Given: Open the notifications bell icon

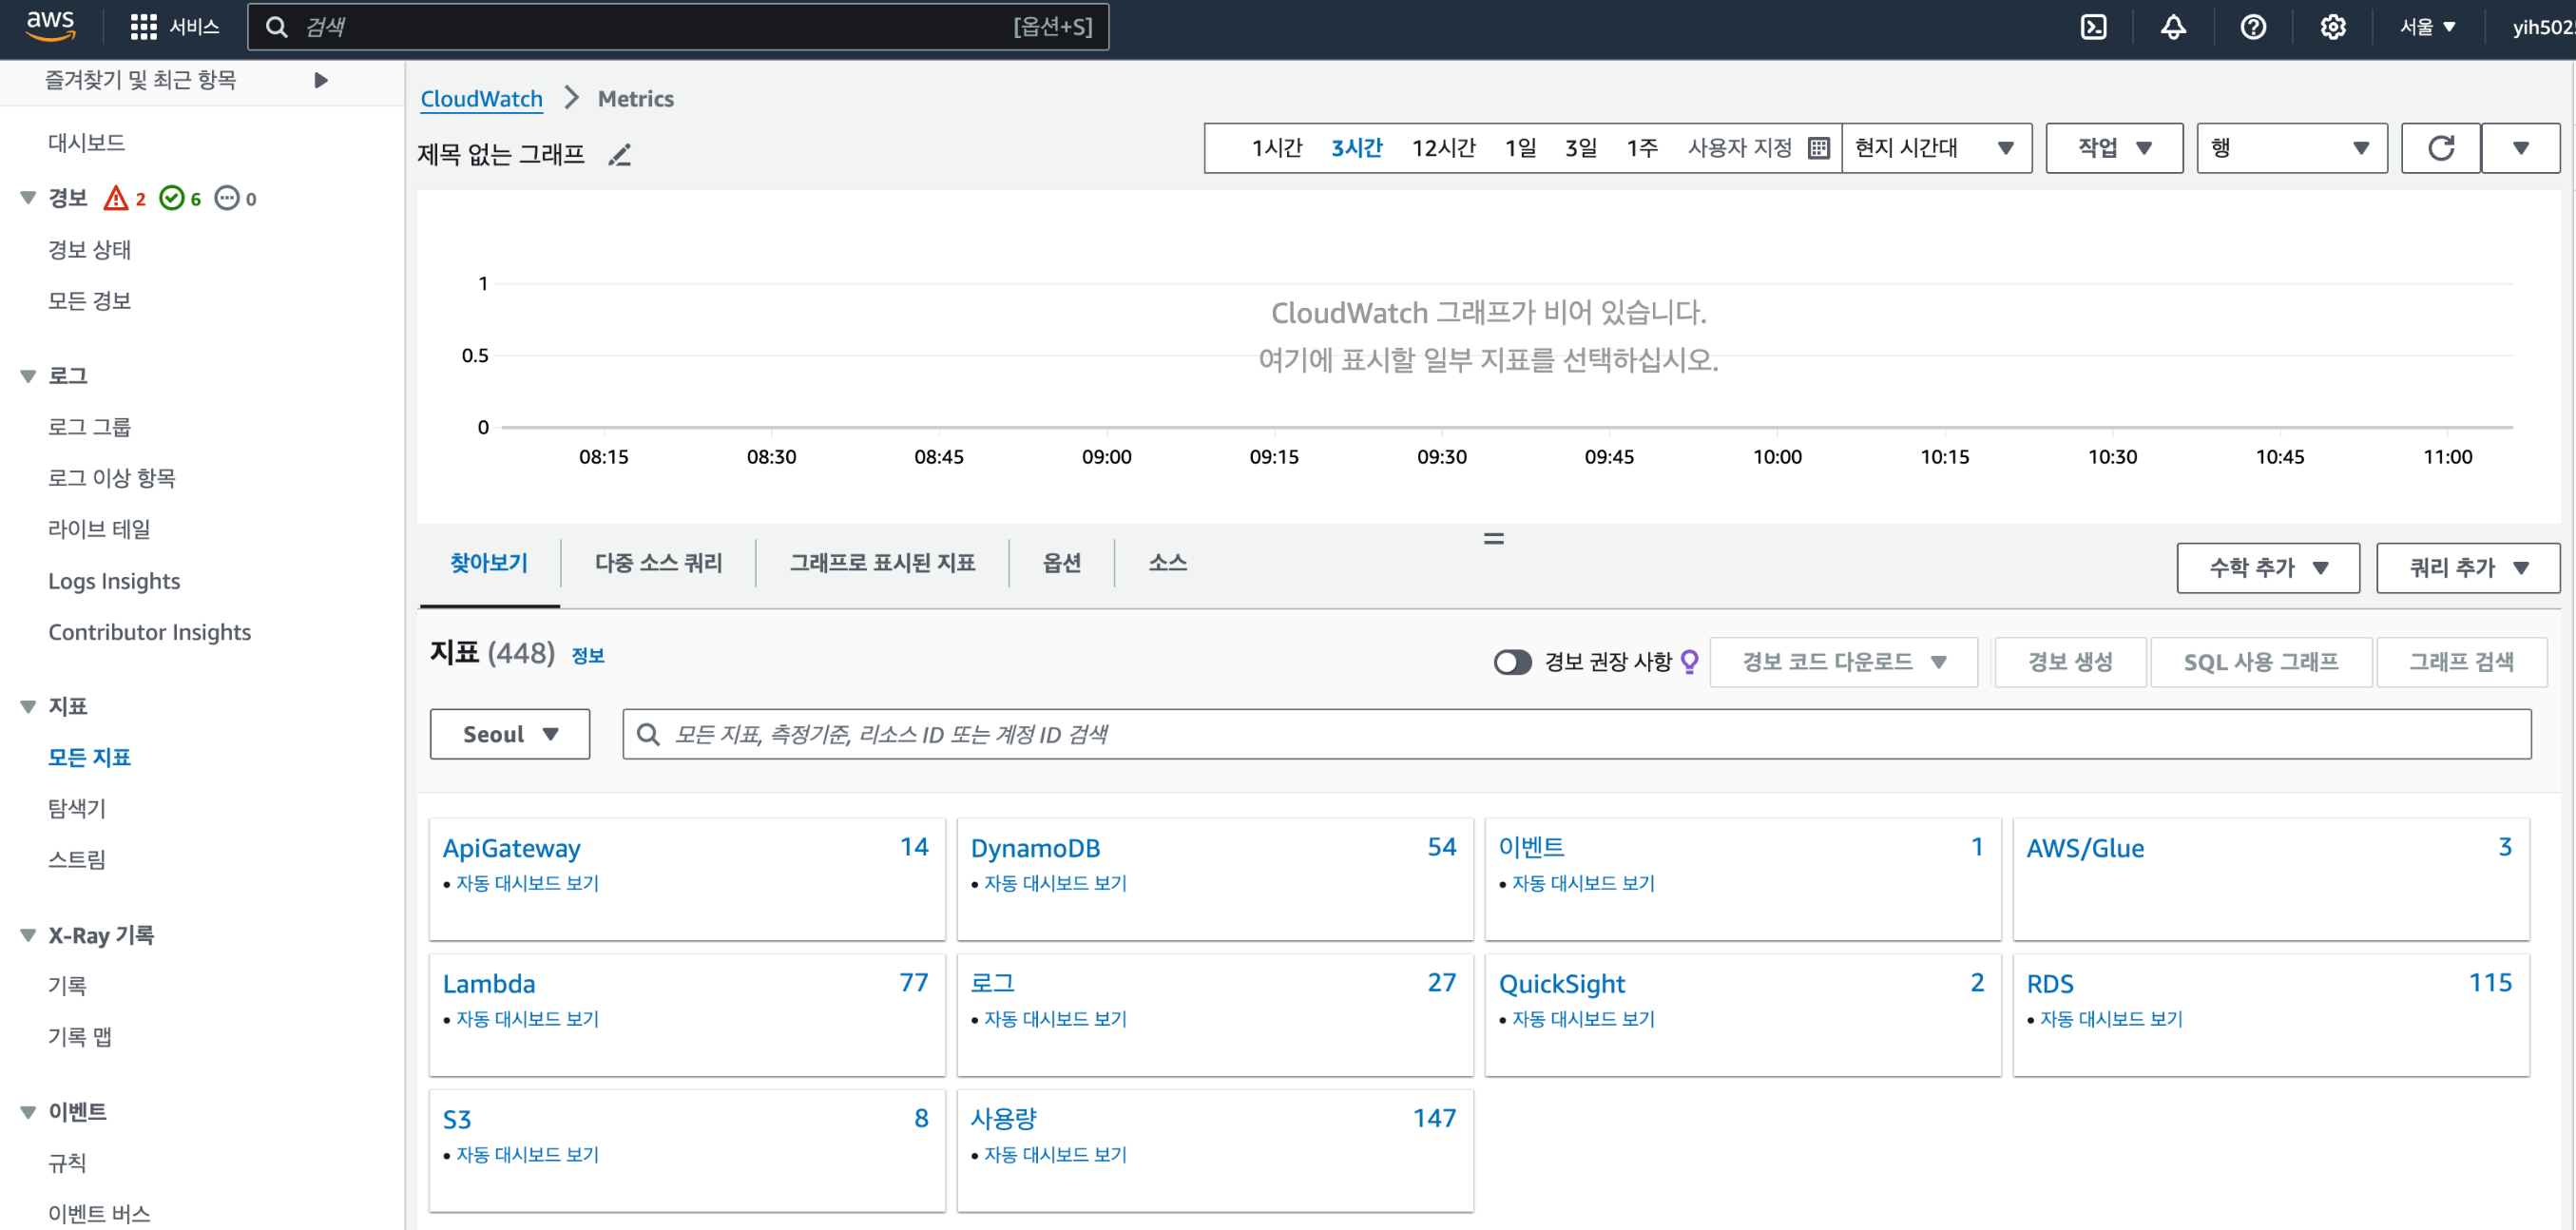Looking at the screenshot, I should (x=2172, y=27).
